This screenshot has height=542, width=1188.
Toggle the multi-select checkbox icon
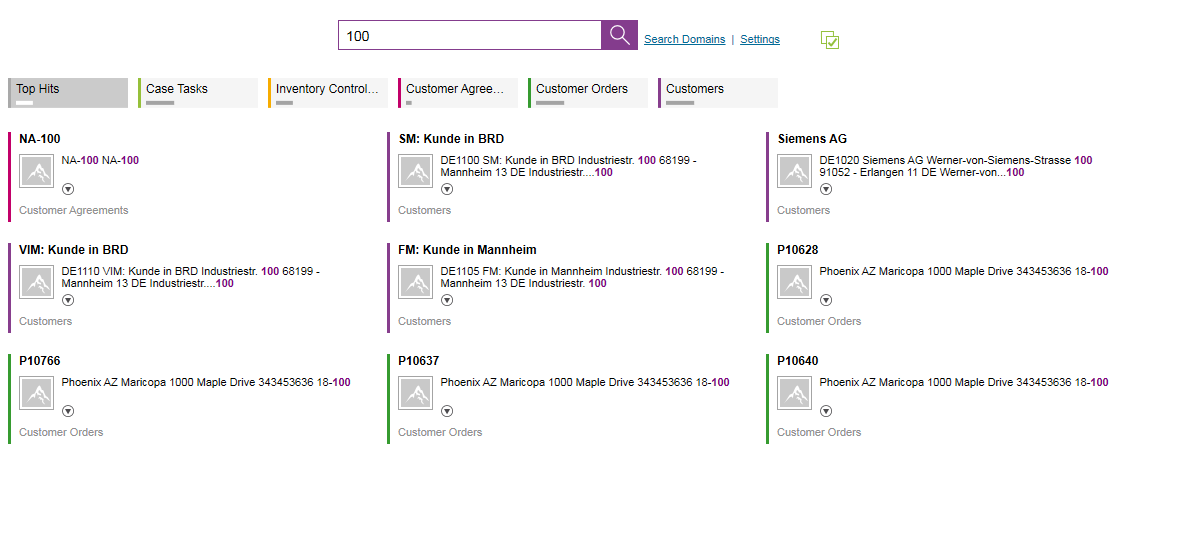tap(829, 40)
